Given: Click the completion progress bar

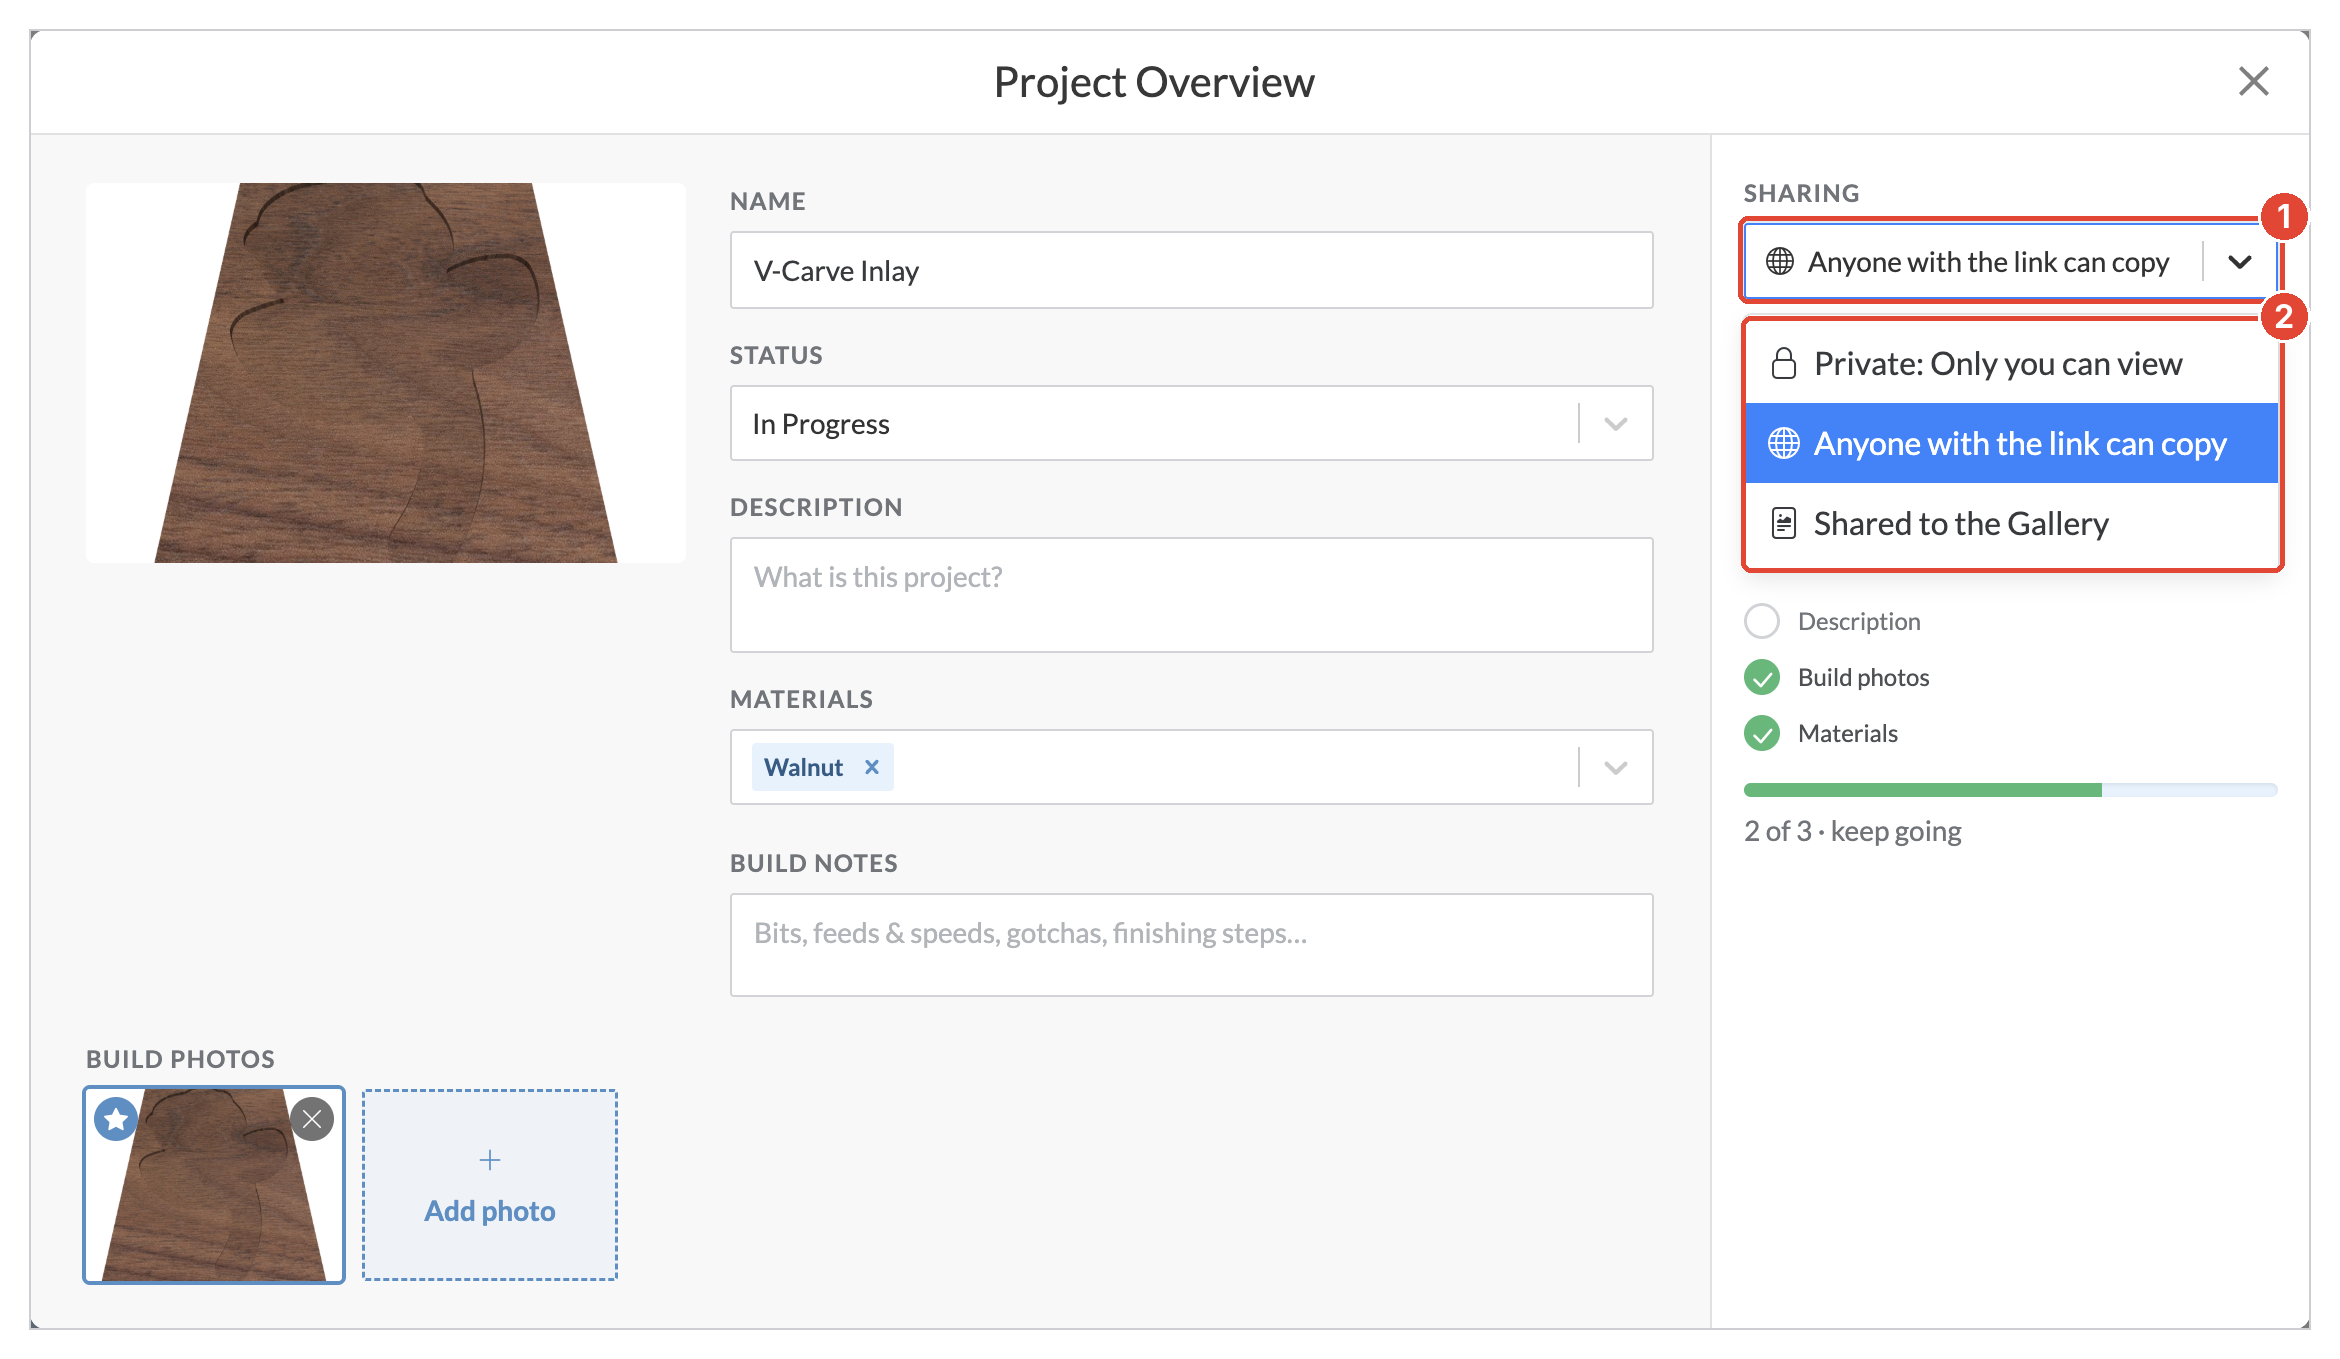Looking at the screenshot, I should click(x=2010, y=790).
